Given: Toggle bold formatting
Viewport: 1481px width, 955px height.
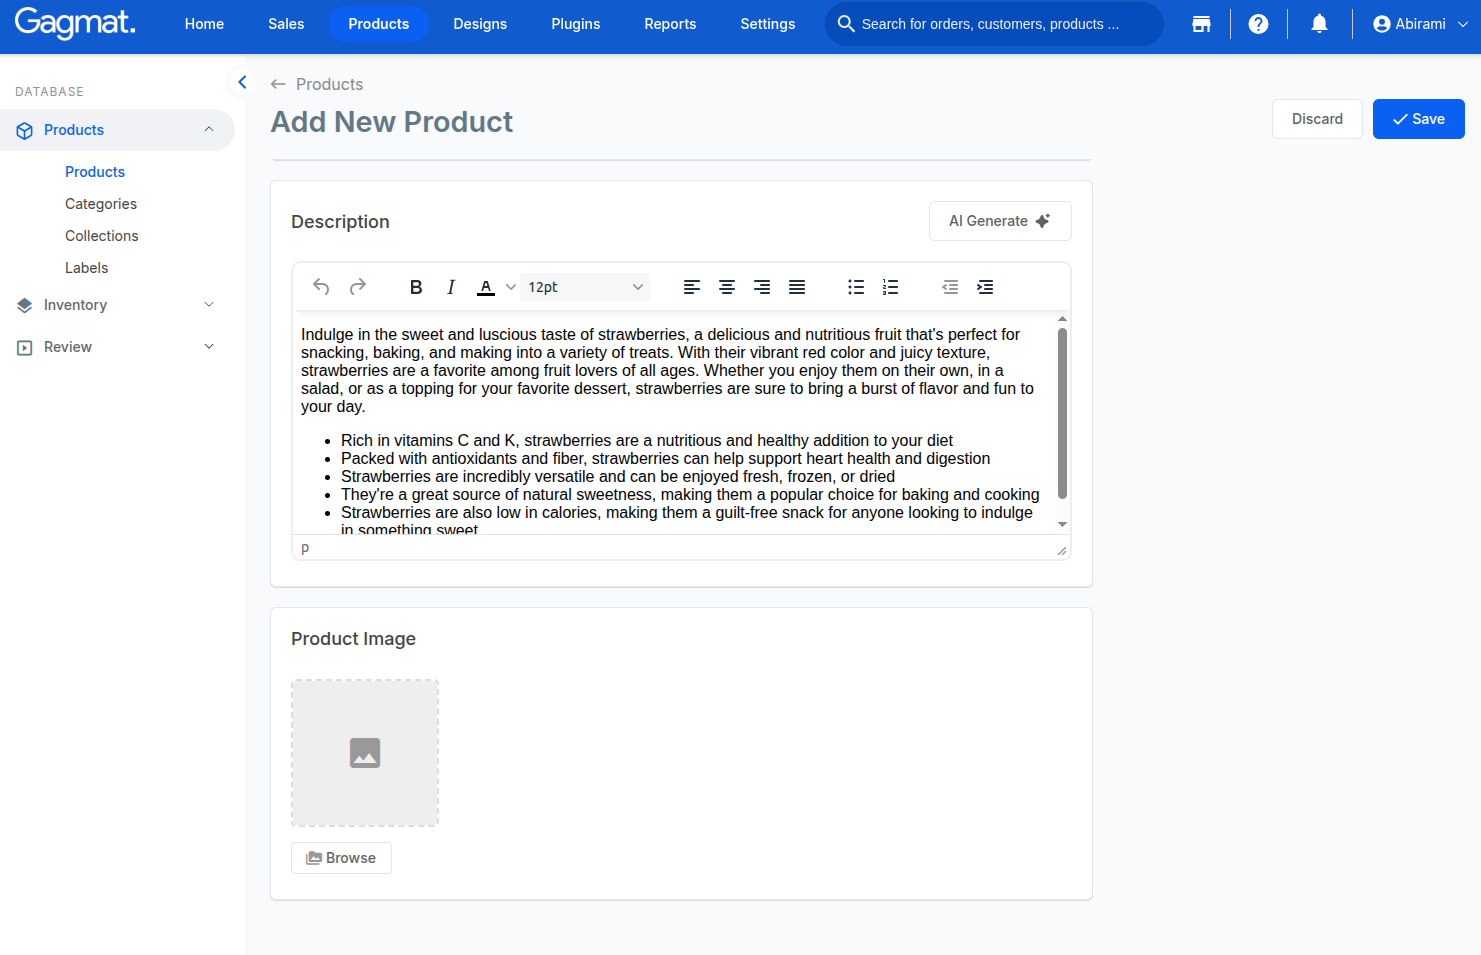Looking at the screenshot, I should click(x=416, y=287).
